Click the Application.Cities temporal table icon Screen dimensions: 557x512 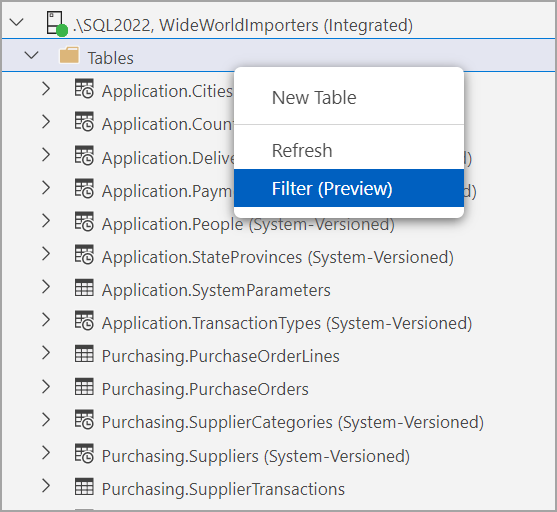(x=84, y=88)
